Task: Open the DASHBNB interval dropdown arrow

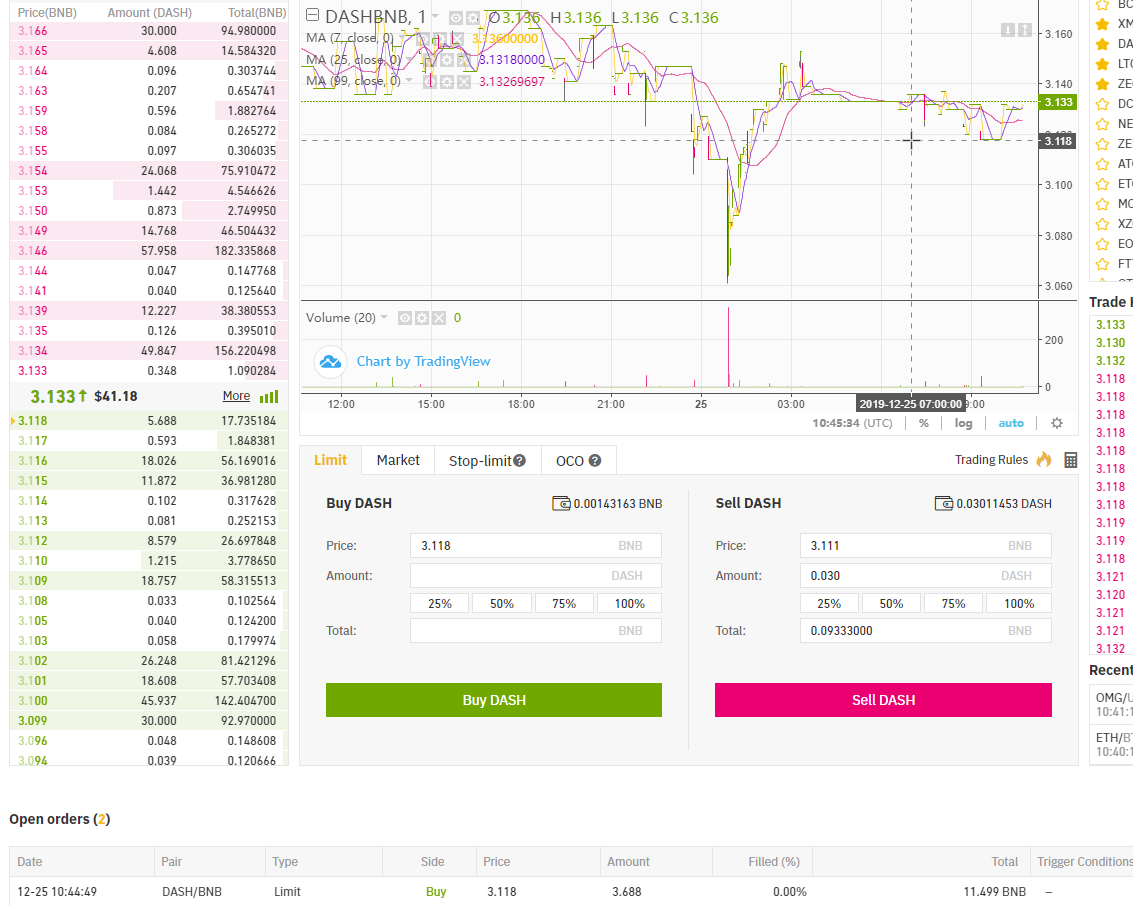Action: (434, 17)
